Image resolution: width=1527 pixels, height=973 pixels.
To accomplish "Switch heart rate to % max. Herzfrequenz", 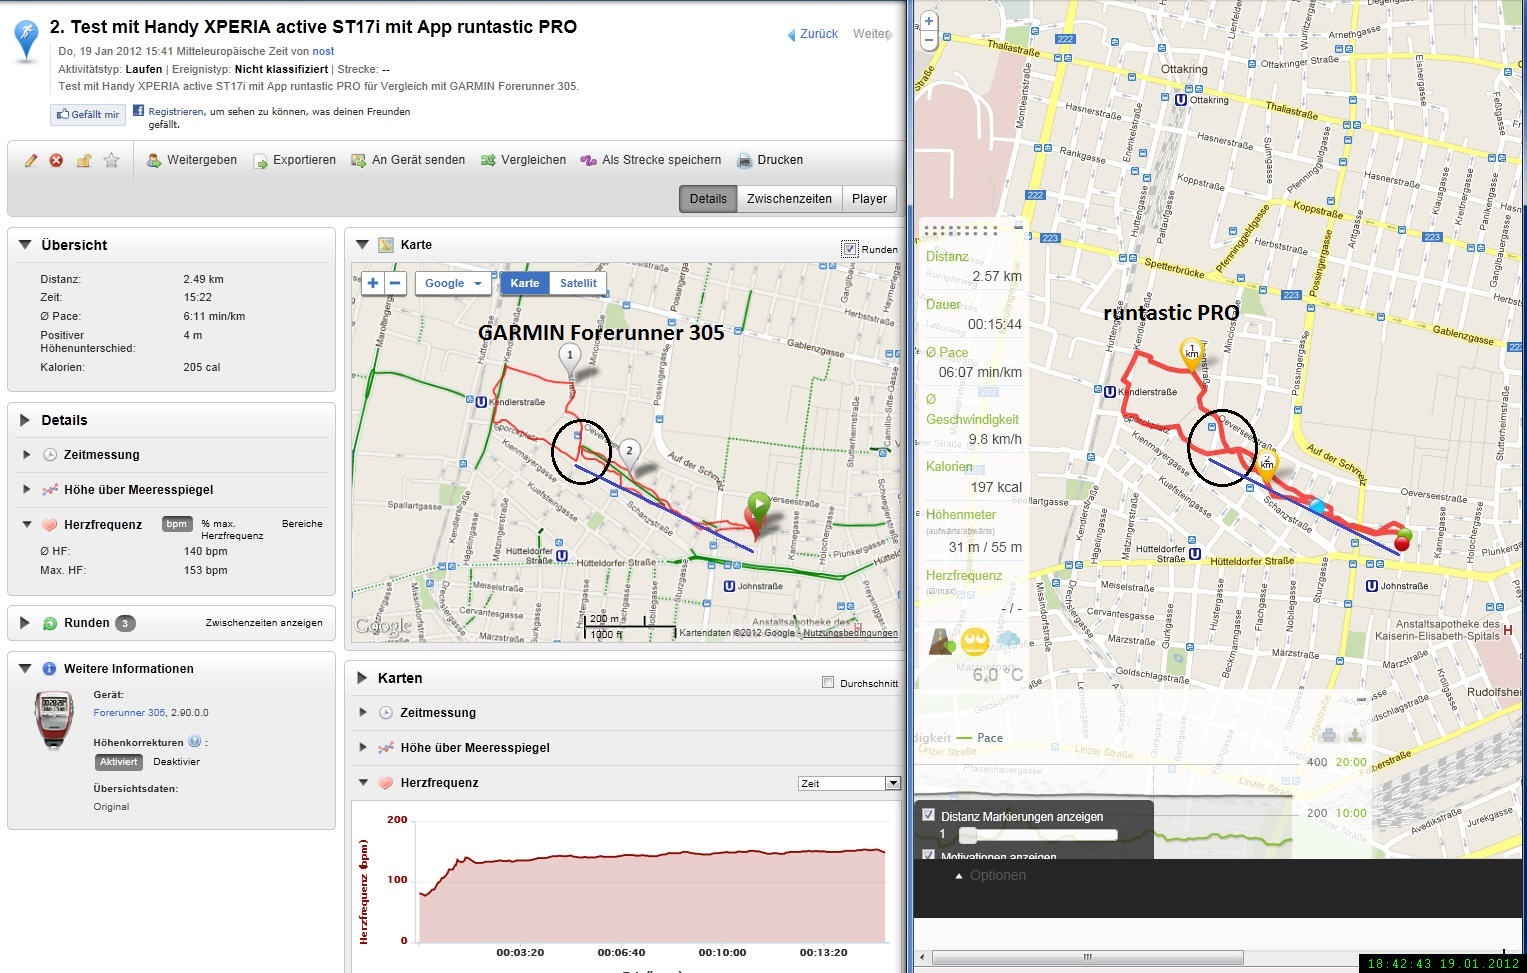I will pyautogui.click(x=232, y=529).
